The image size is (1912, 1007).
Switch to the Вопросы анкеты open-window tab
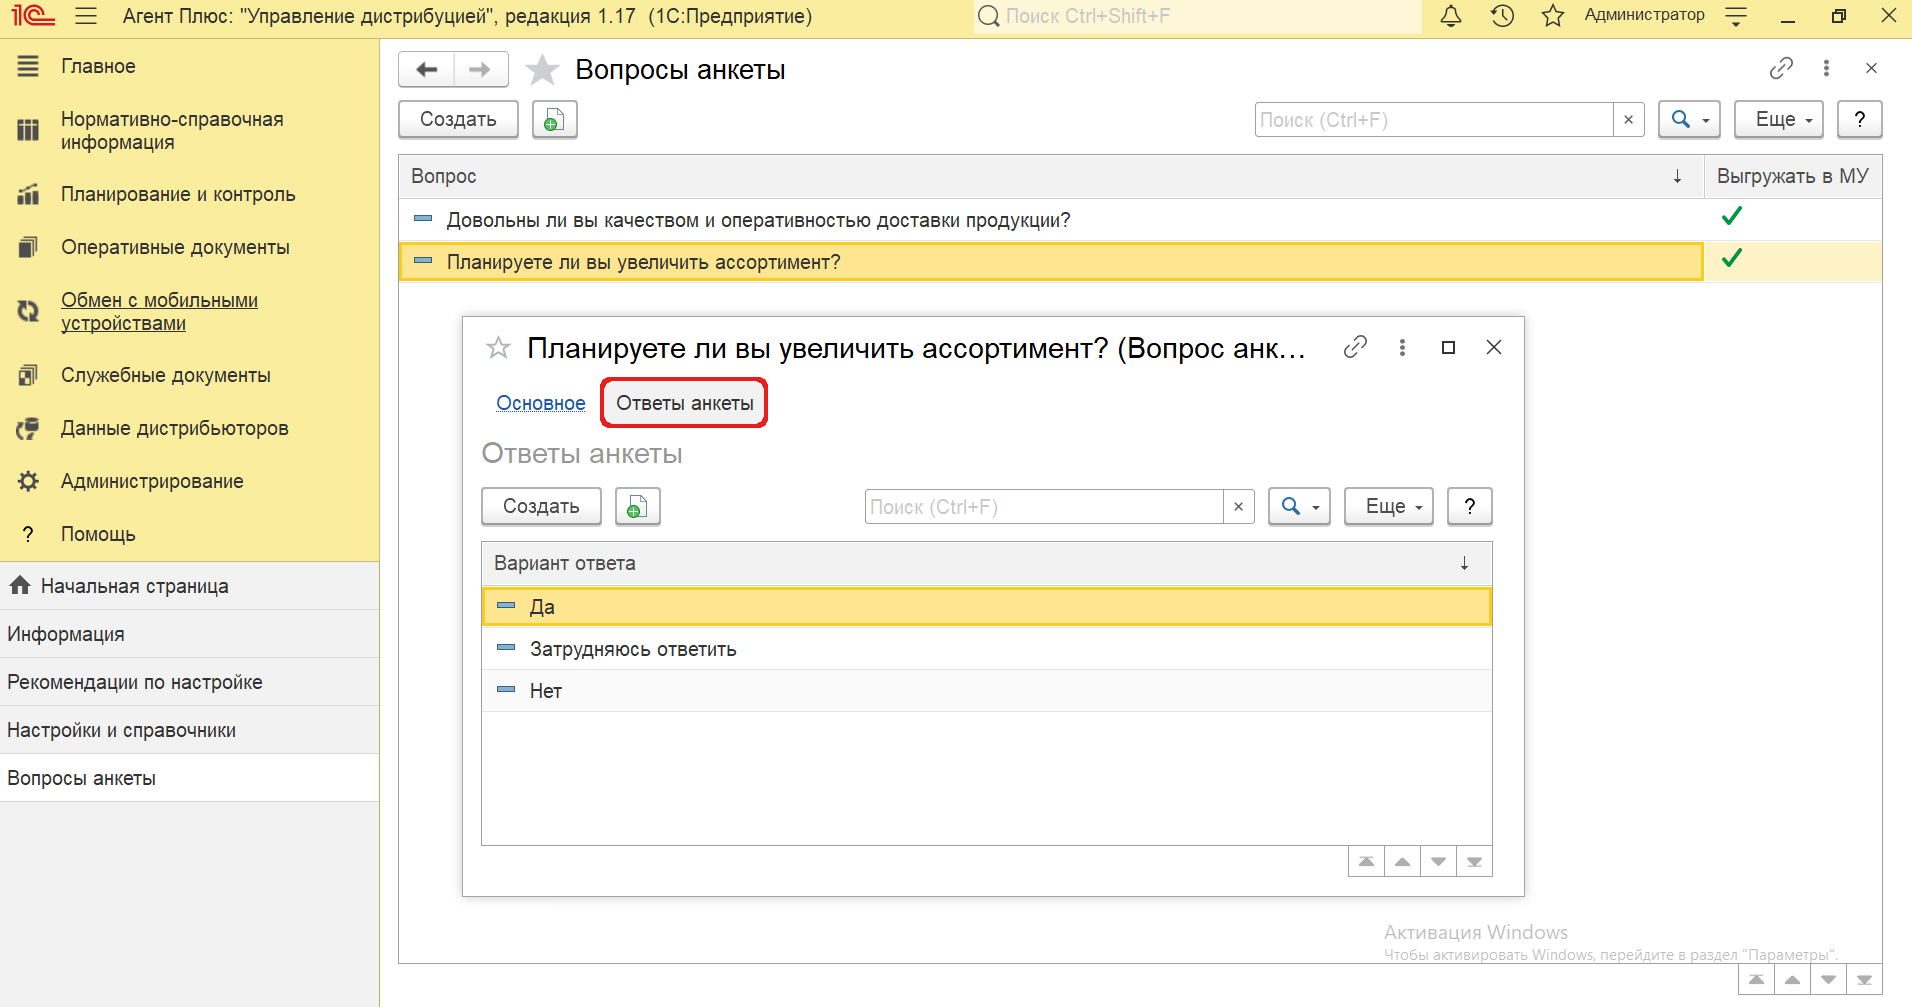[x=189, y=778]
